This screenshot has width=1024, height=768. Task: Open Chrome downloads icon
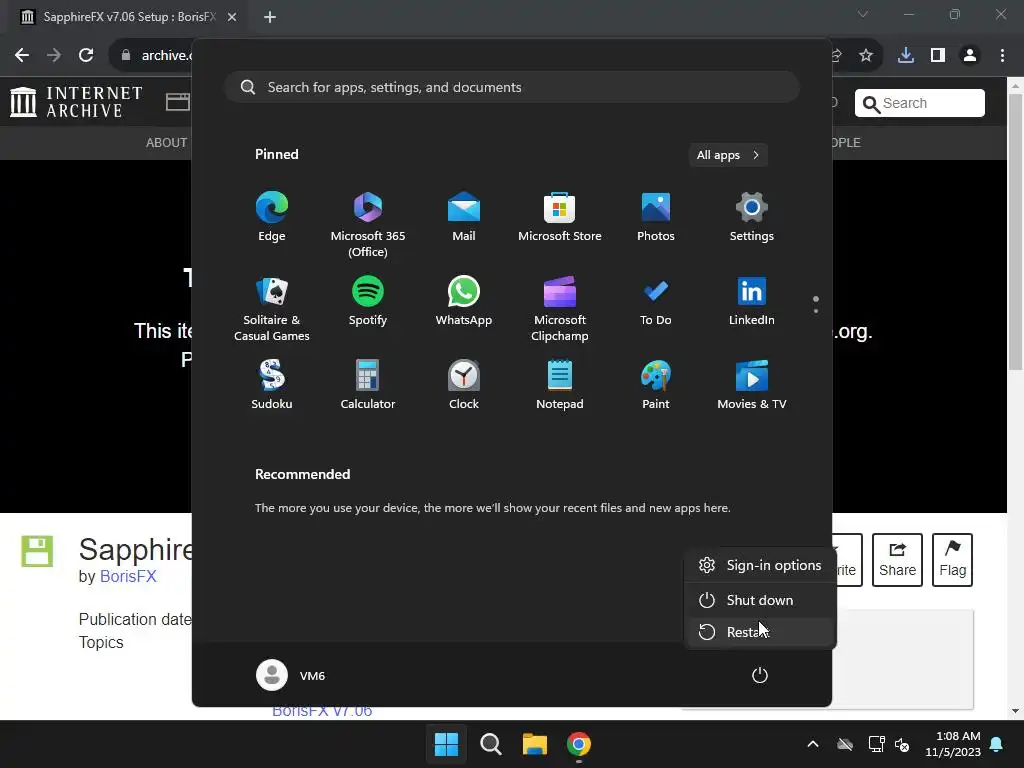[906, 56]
